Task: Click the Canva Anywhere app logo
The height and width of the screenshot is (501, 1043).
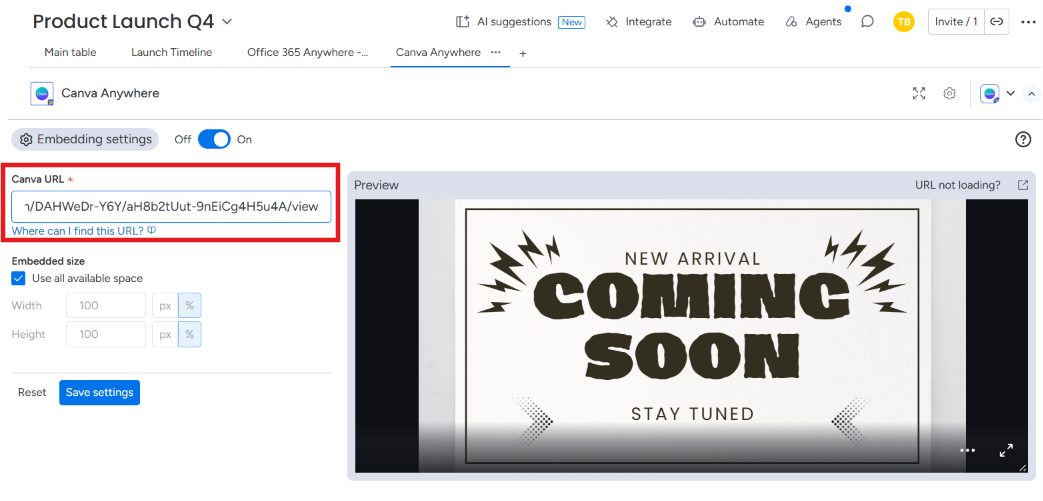Action: point(42,94)
